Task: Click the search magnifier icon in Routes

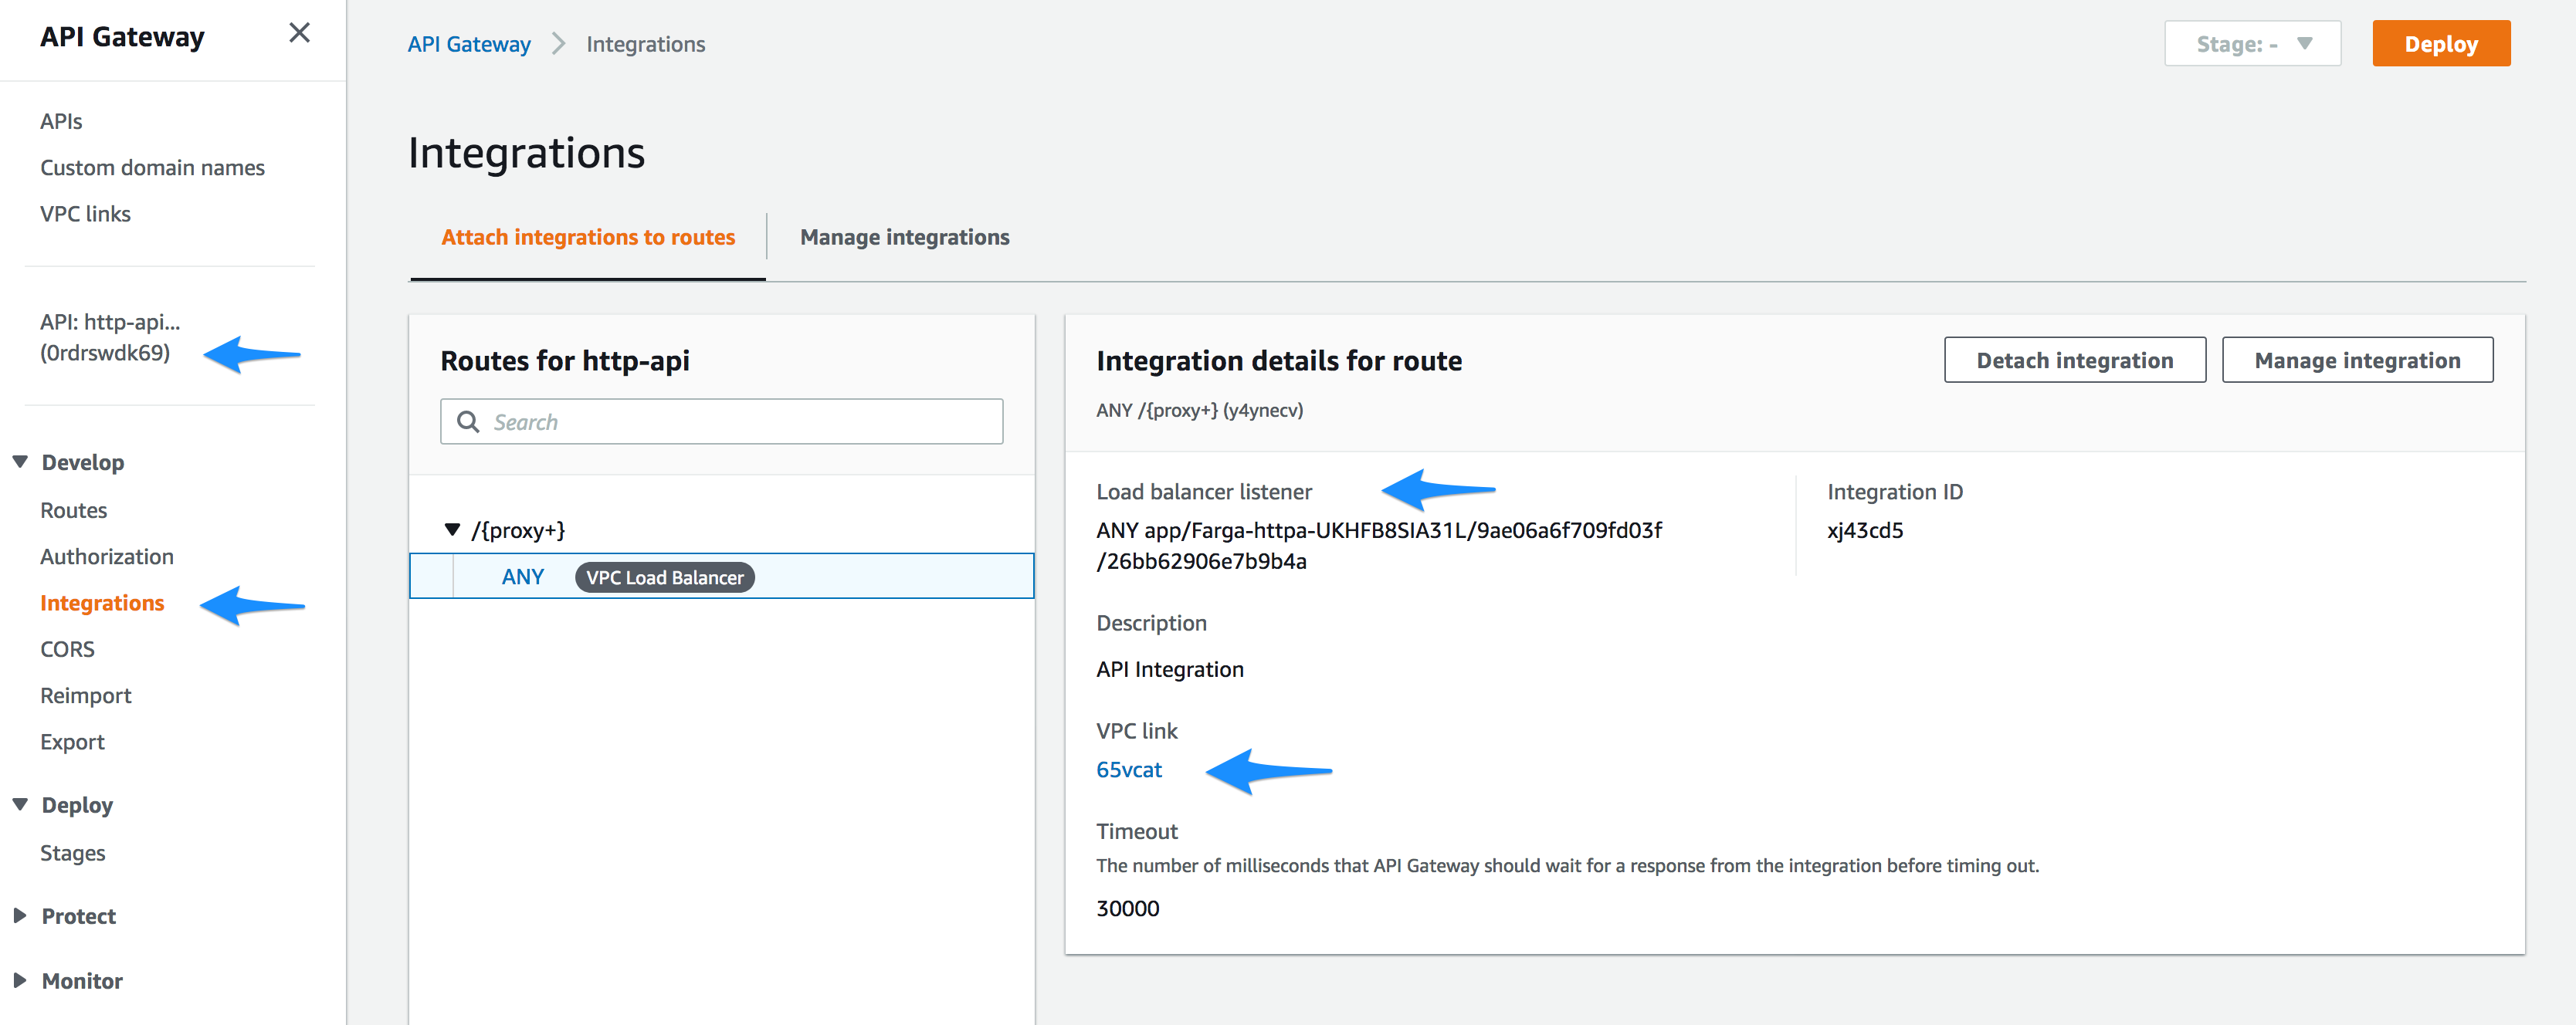Action: click(468, 422)
